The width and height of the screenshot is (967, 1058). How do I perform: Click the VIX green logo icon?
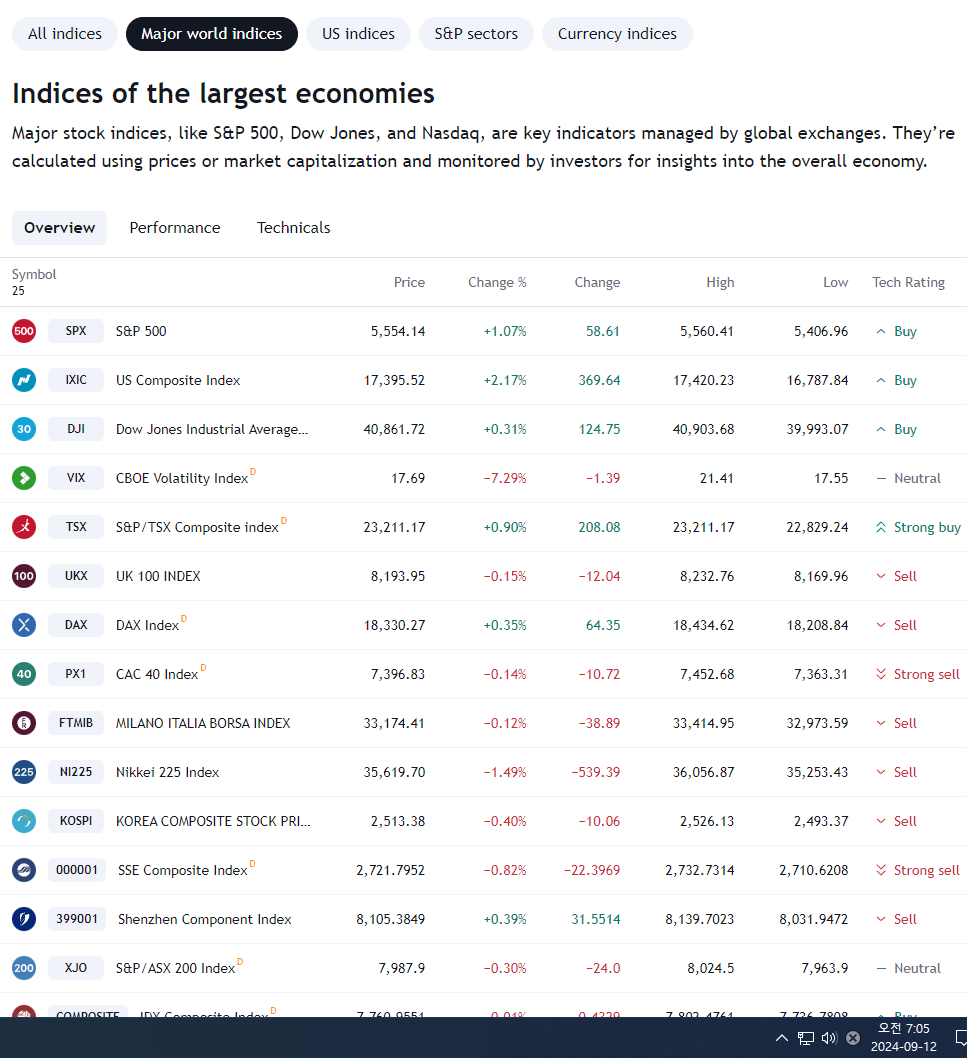[24, 478]
